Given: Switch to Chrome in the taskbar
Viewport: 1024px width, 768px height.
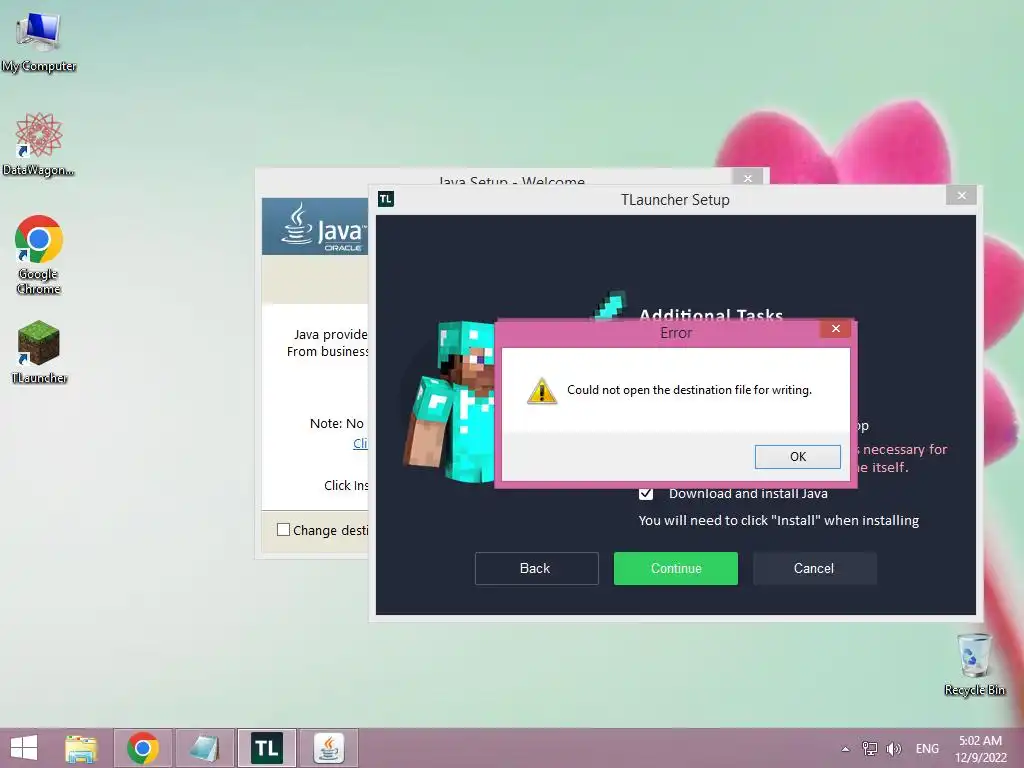Looking at the screenshot, I should coord(143,748).
